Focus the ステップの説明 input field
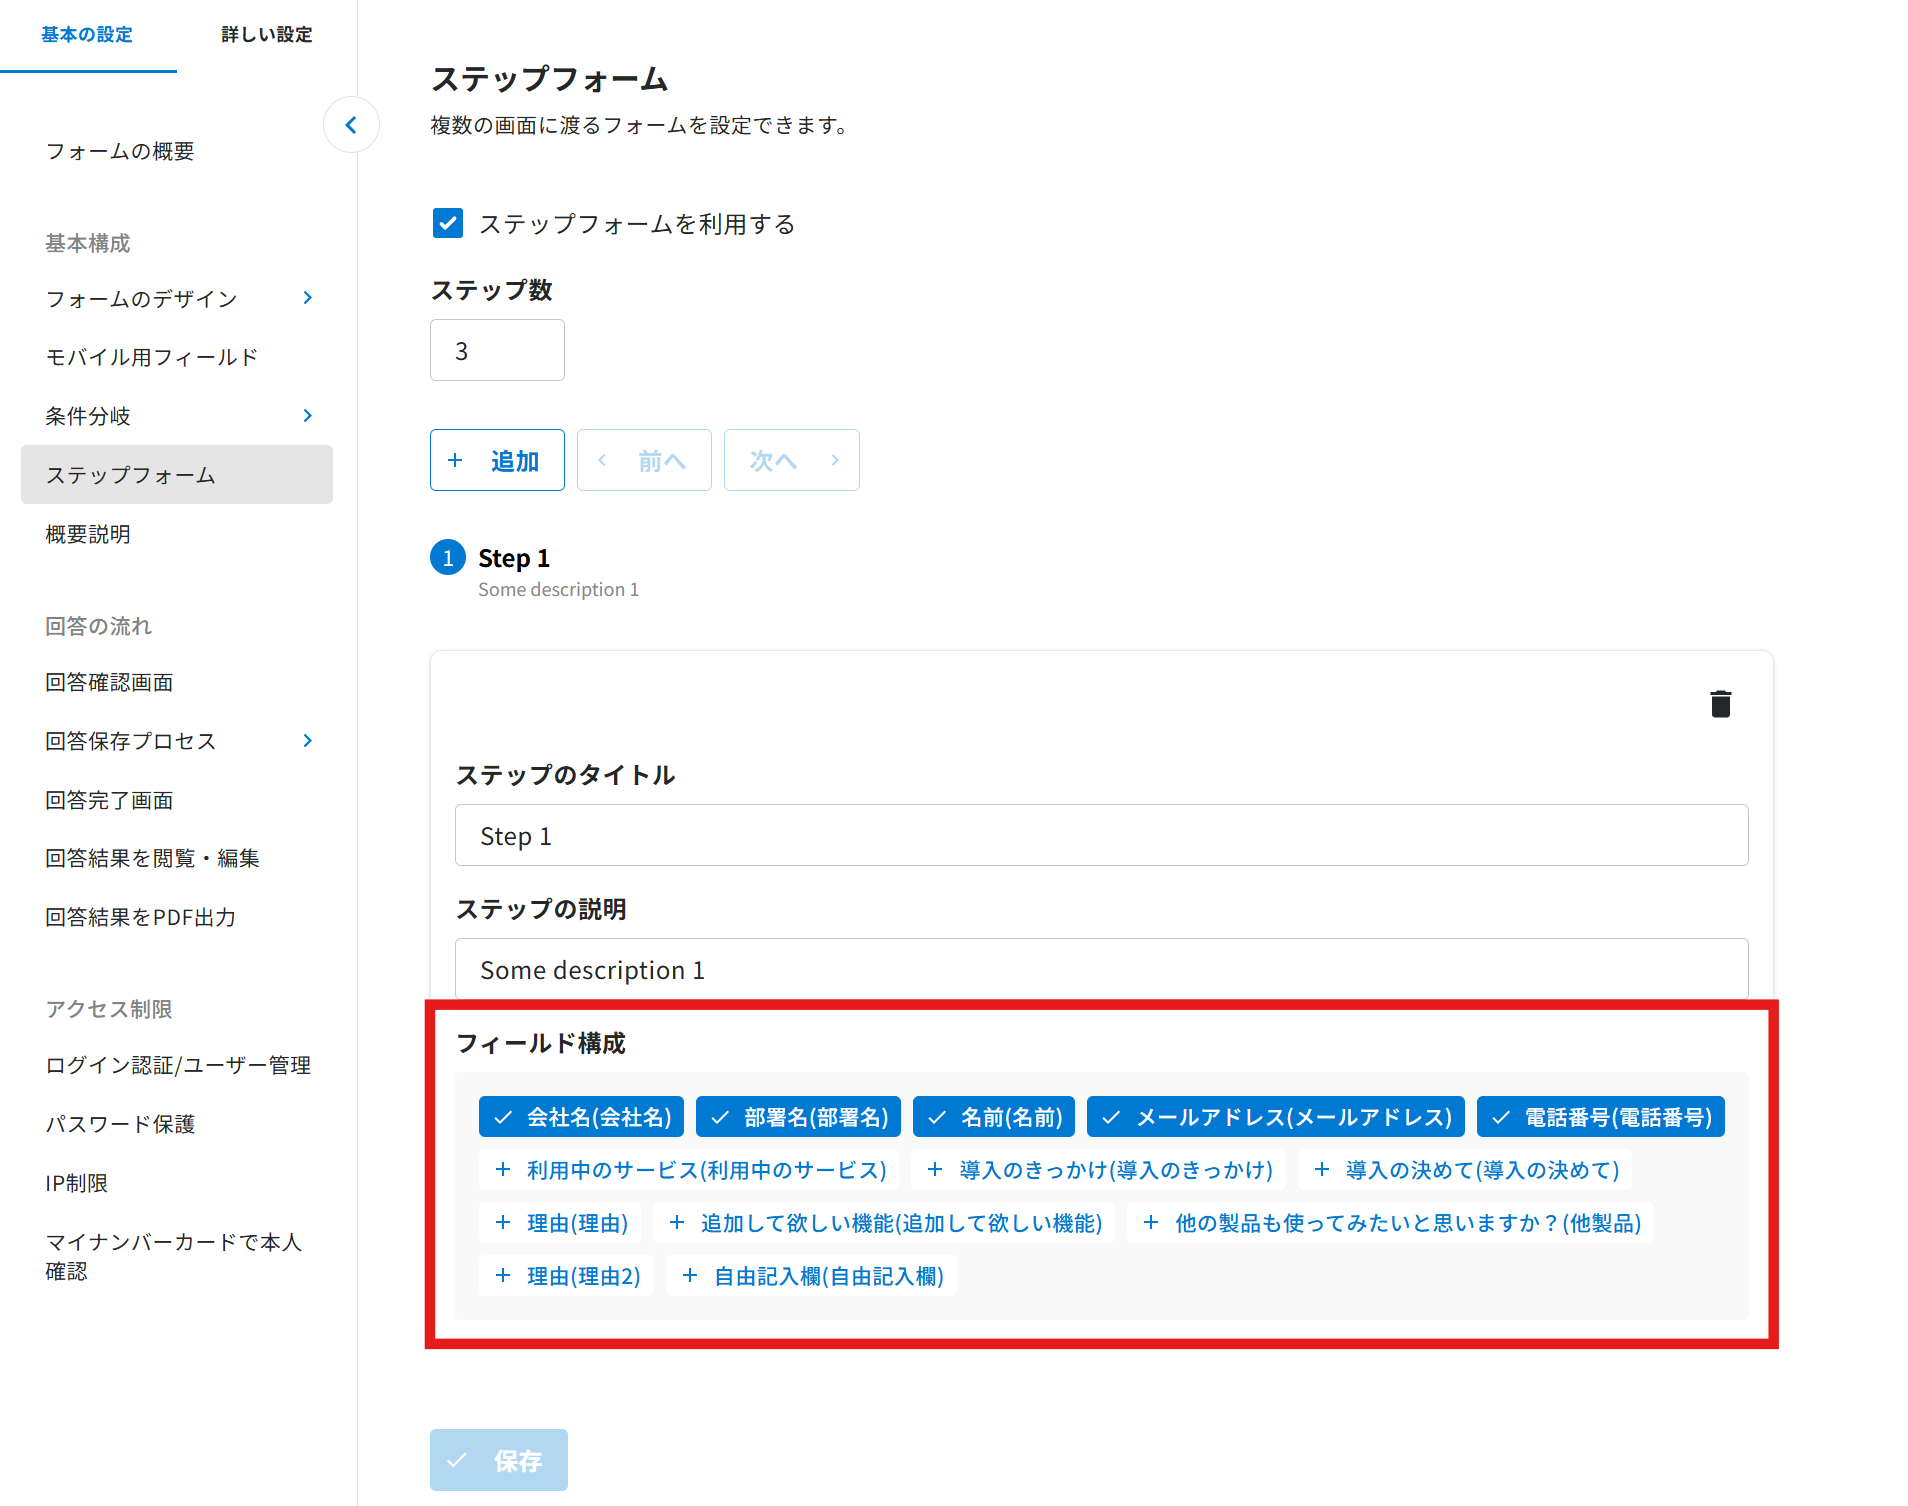 click(1101, 969)
